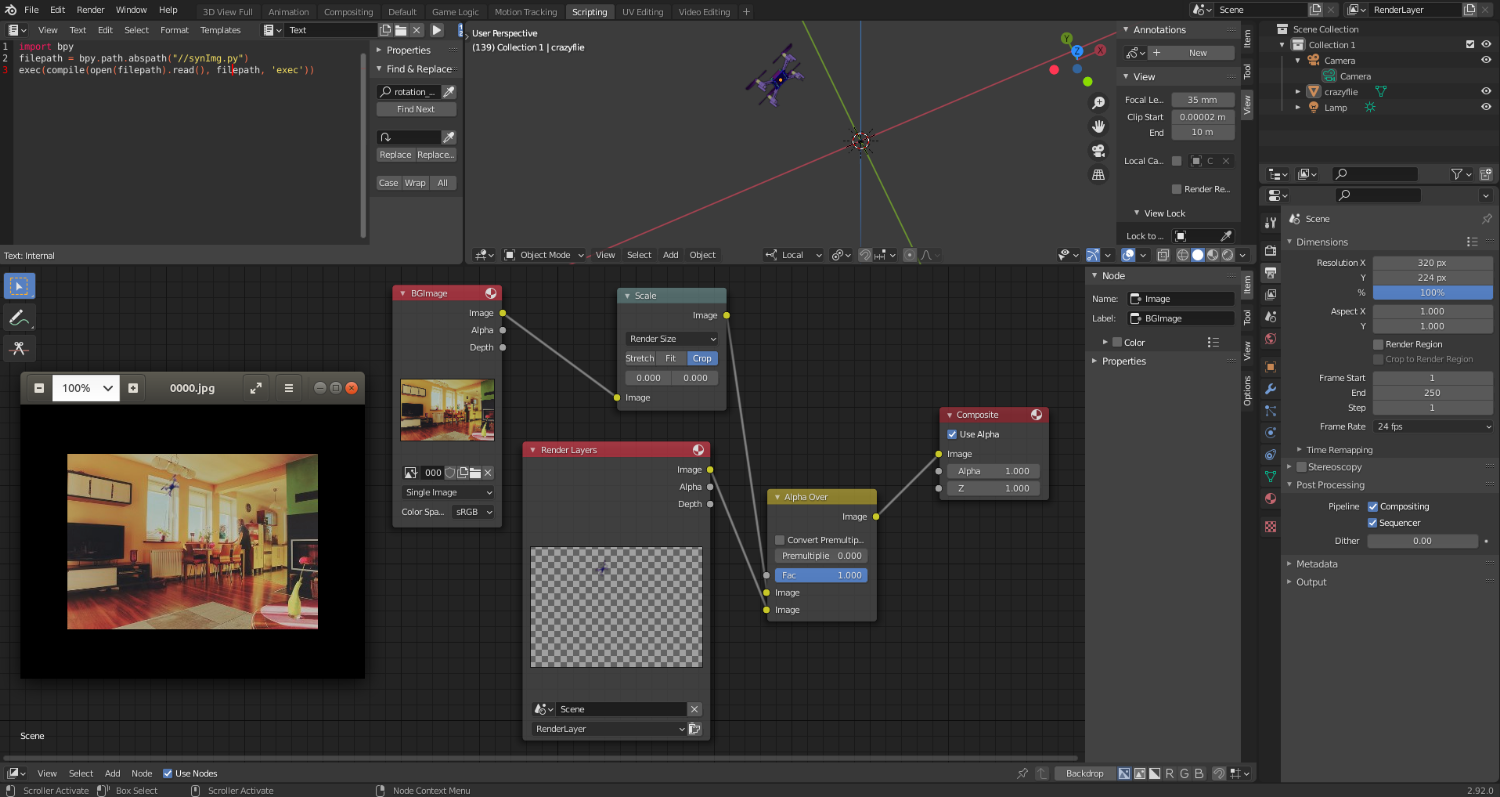Screen dimensions: 1500x797
Task: Adjust the Dither value slider
Action: pyautogui.click(x=1423, y=541)
